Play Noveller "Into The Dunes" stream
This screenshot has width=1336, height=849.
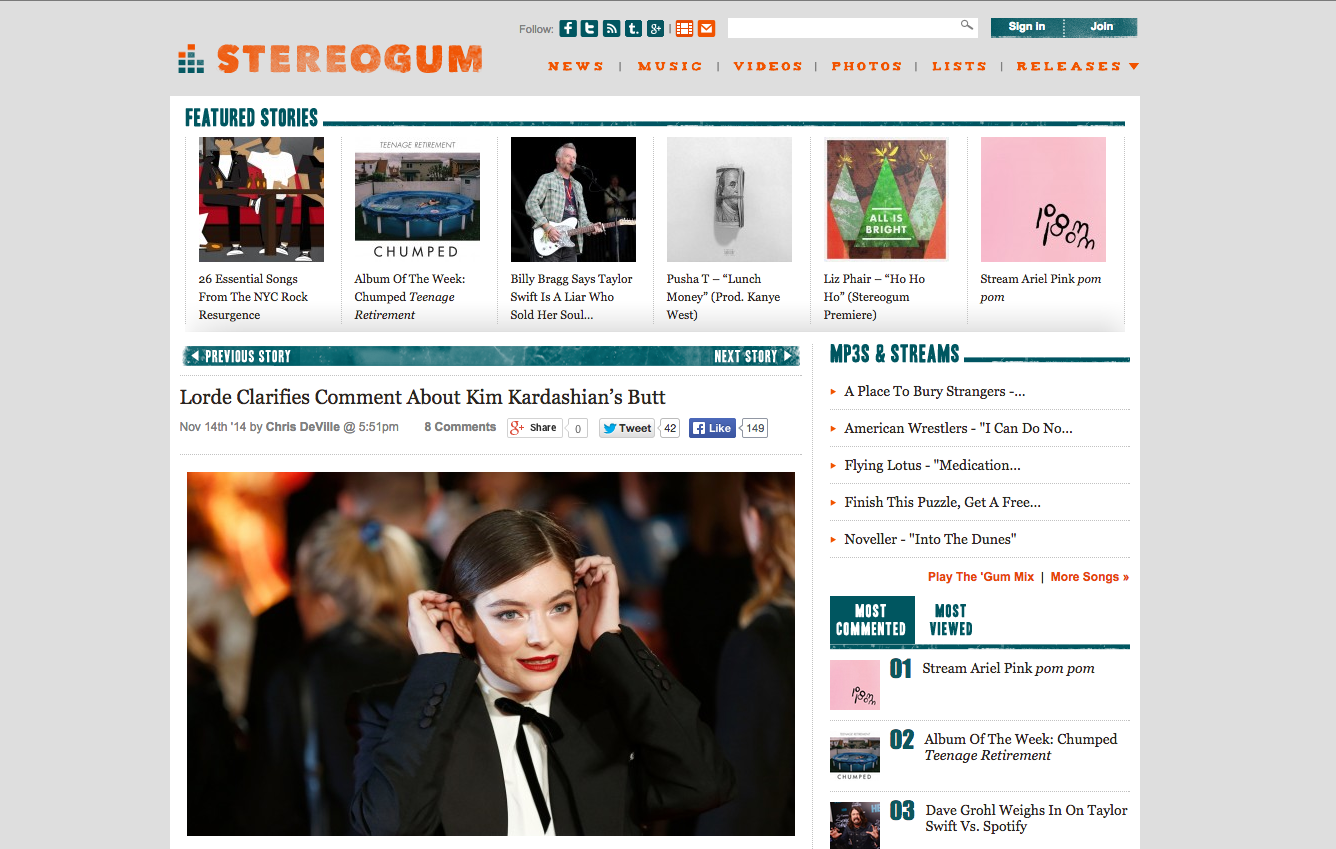(x=930, y=539)
